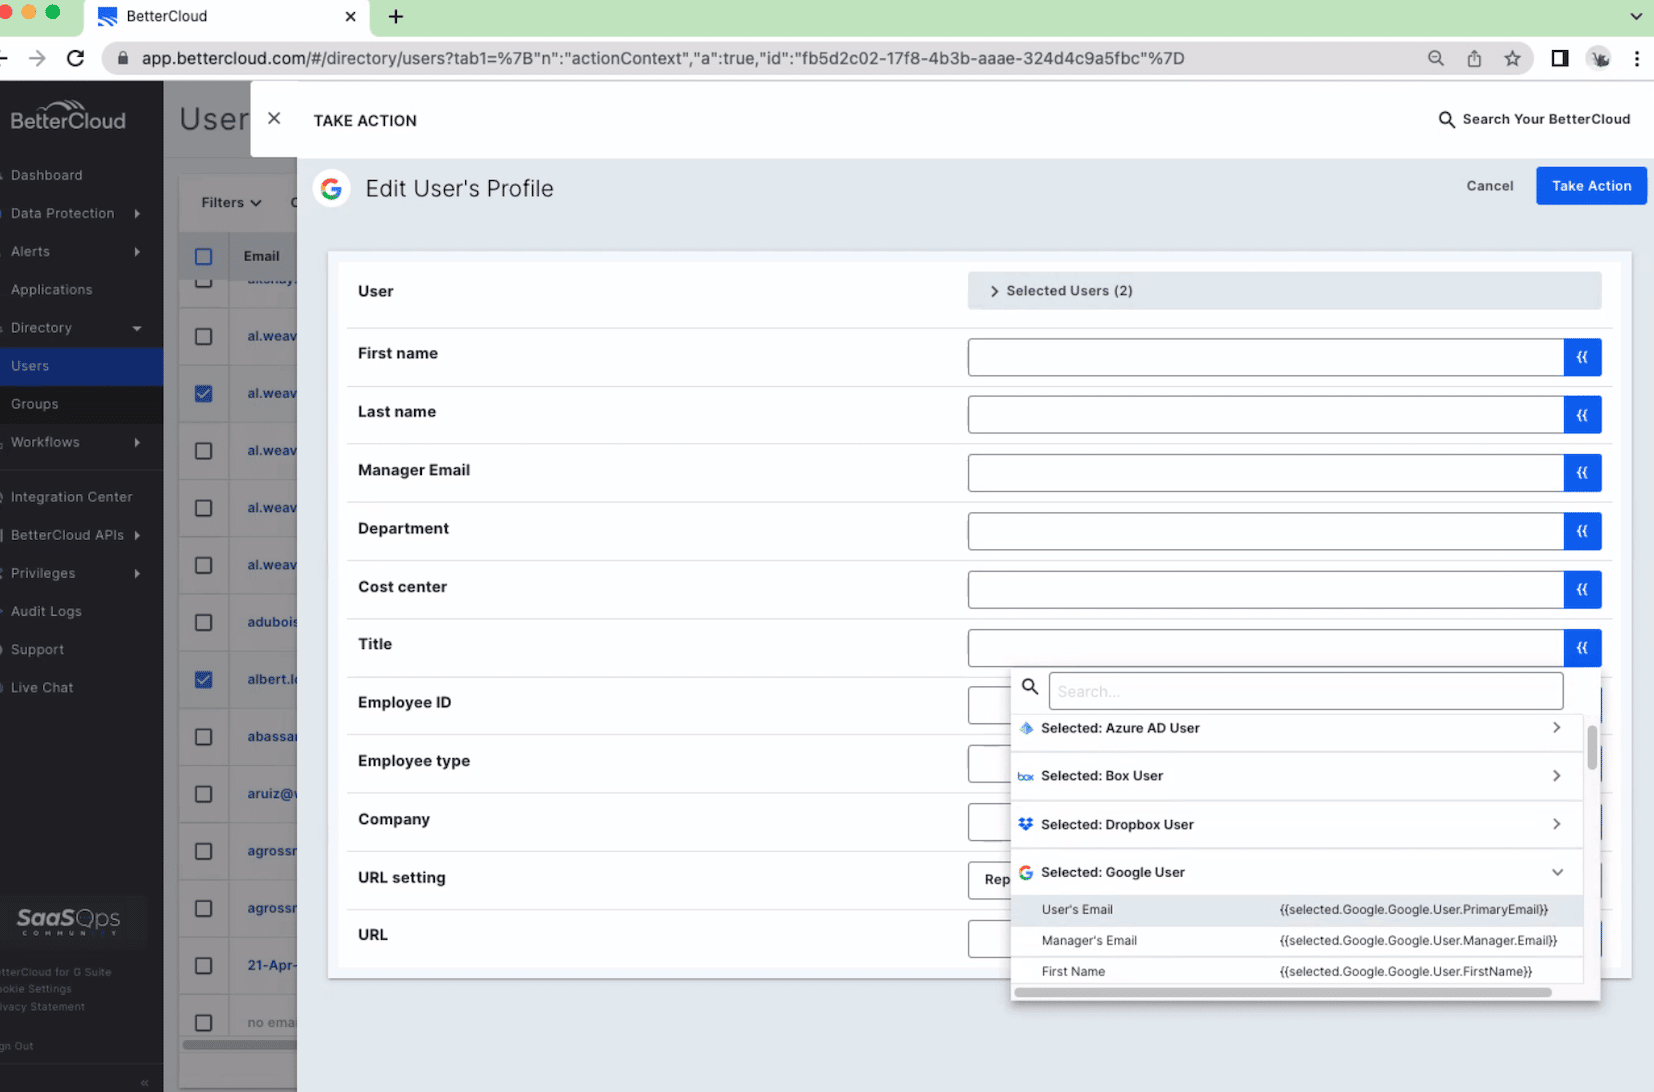
Task: Click the Title variable insert icon
Action: point(1582,648)
